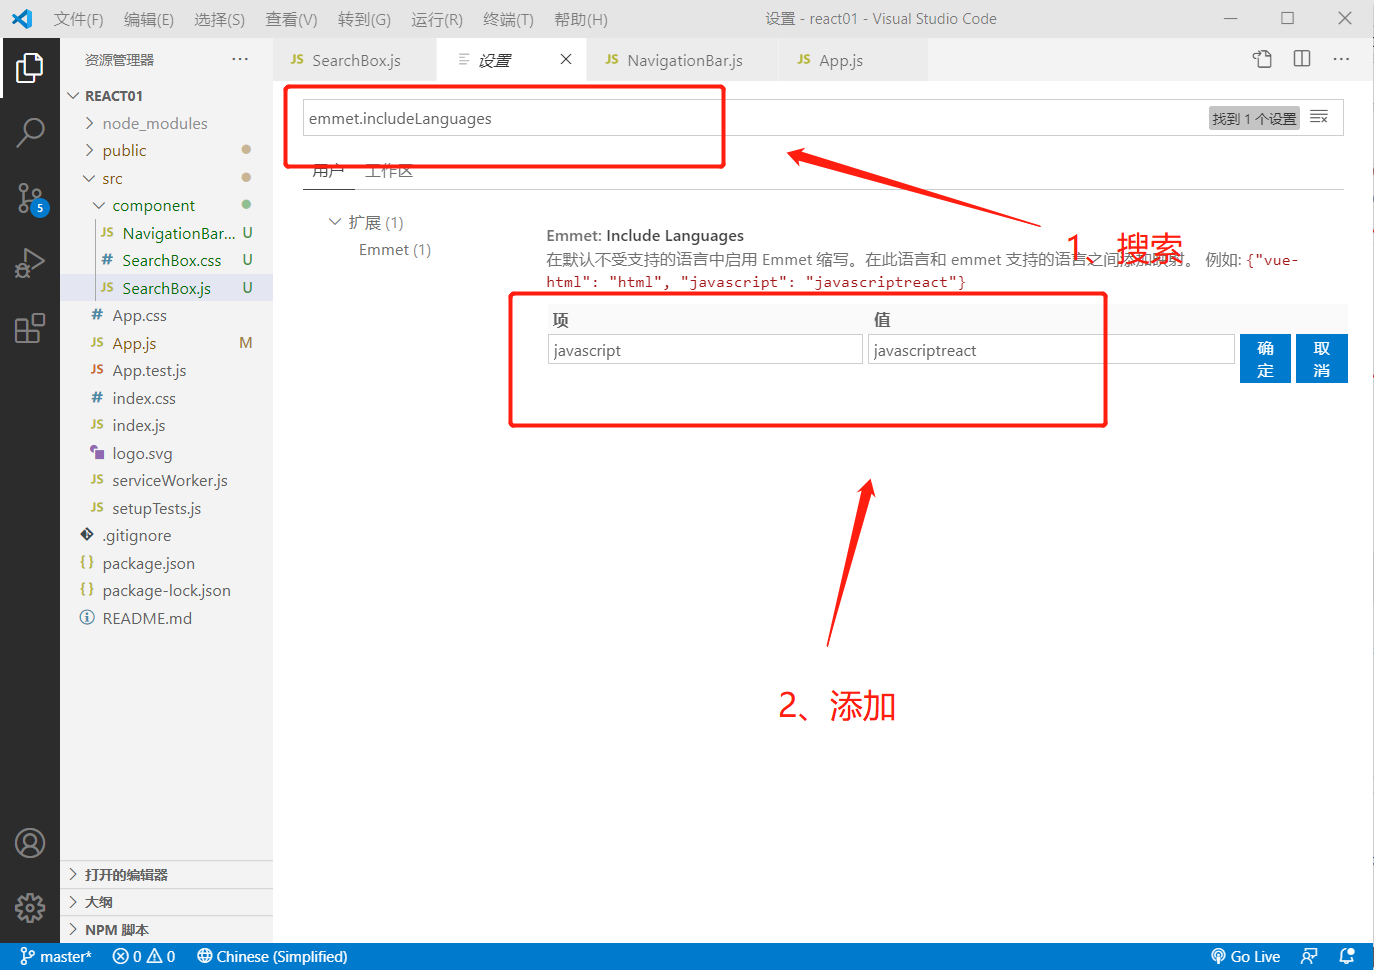Open the 编辑(E) menu
1374x970 pixels.
(149, 19)
